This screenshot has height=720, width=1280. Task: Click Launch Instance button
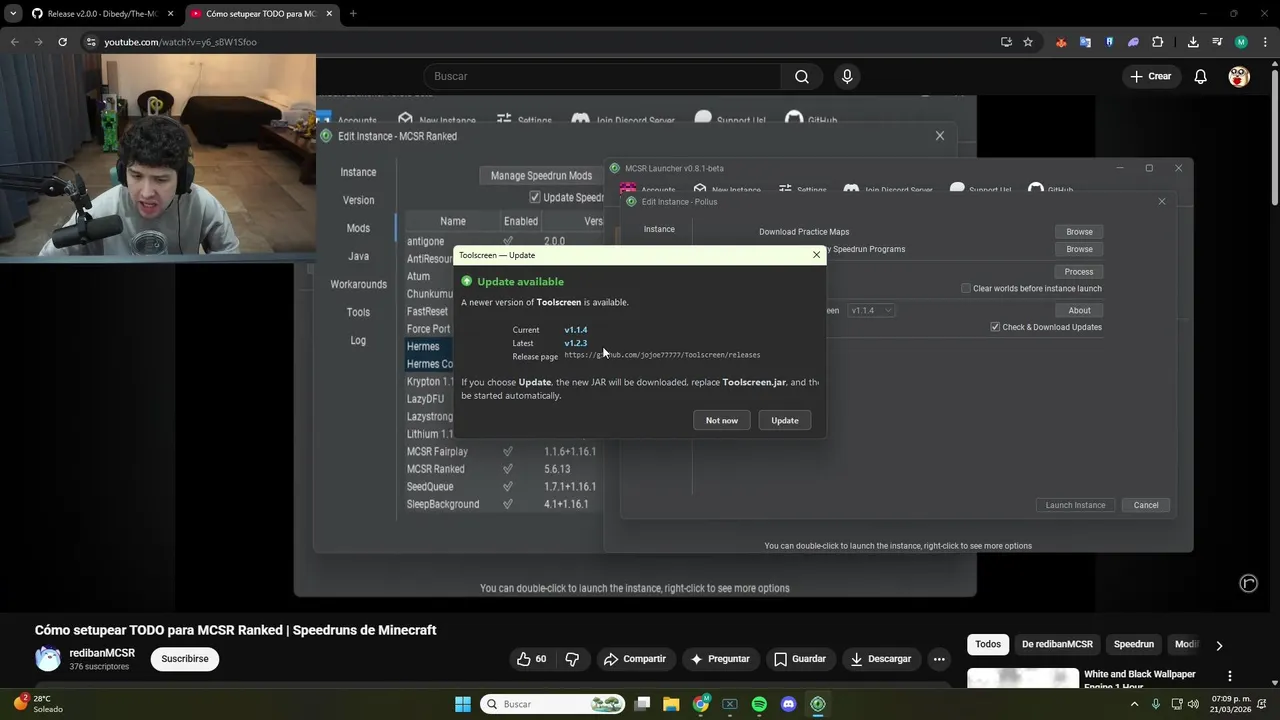coord(1075,505)
